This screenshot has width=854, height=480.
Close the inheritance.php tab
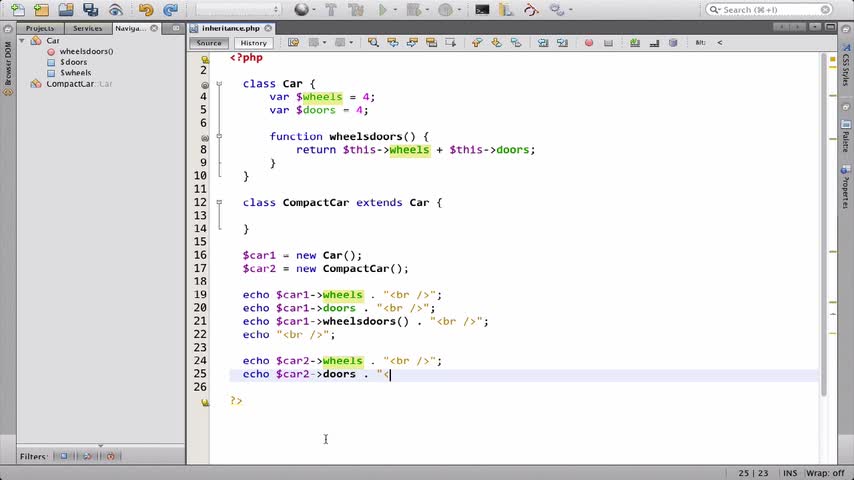click(x=268, y=28)
